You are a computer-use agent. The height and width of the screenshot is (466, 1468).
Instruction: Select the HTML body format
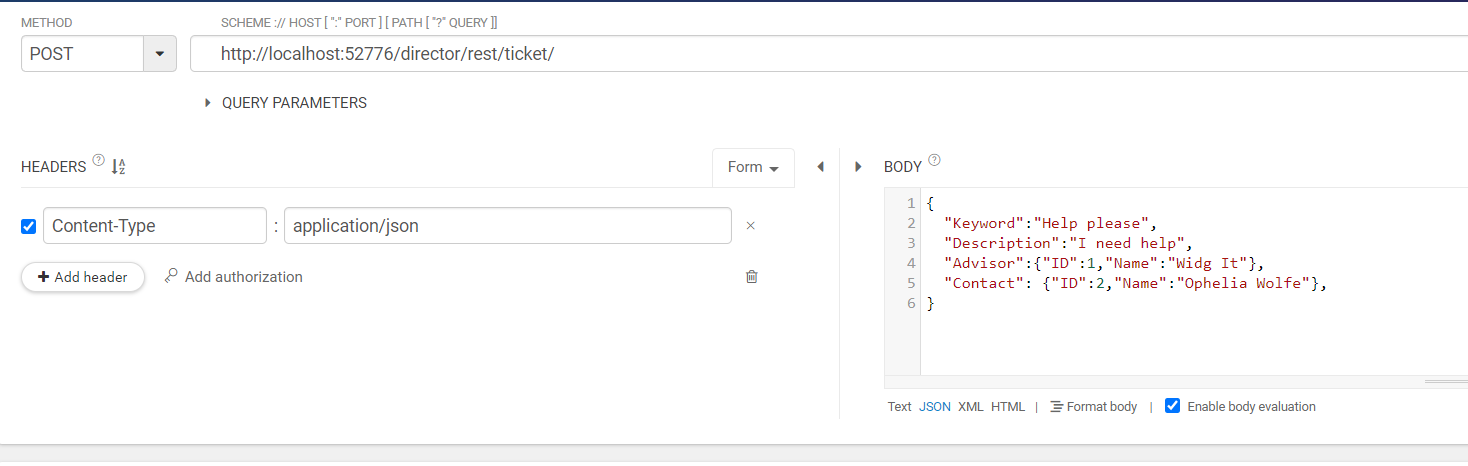[x=1008, y=407]
